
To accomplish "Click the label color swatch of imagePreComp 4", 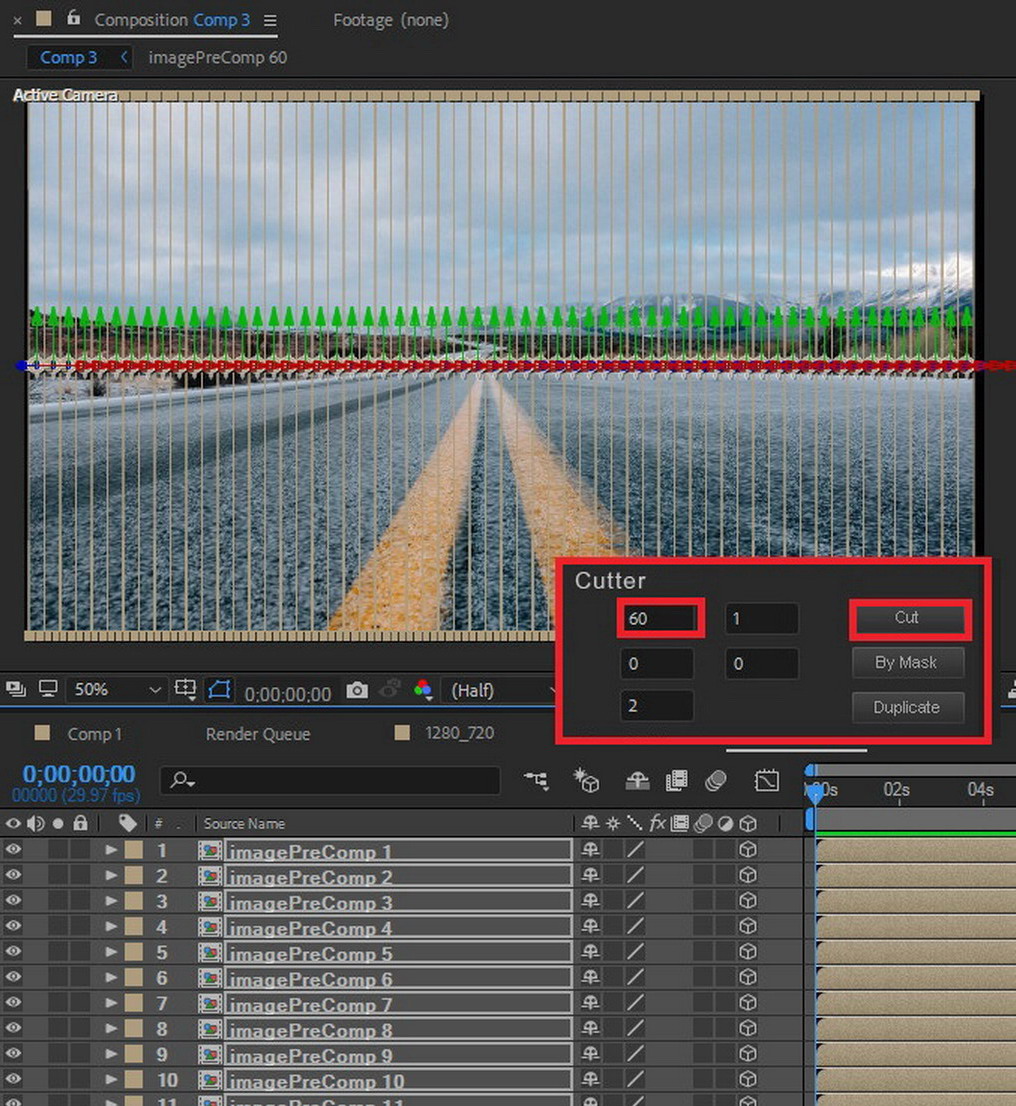I will click(x=134, y=926).
